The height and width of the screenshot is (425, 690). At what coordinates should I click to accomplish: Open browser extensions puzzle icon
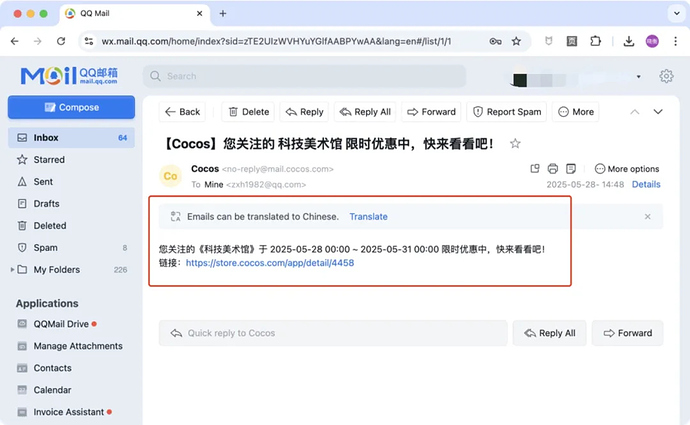click(595, 41)
